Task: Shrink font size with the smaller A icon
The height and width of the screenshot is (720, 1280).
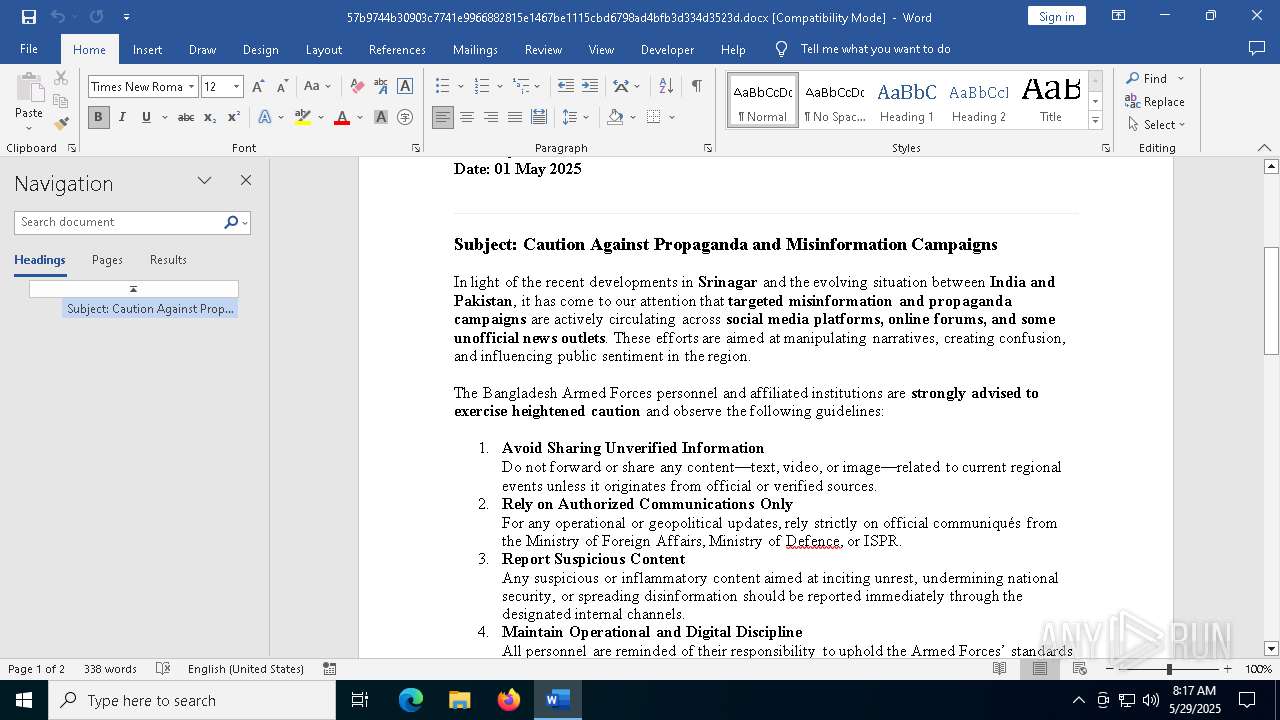Action: 282,87
